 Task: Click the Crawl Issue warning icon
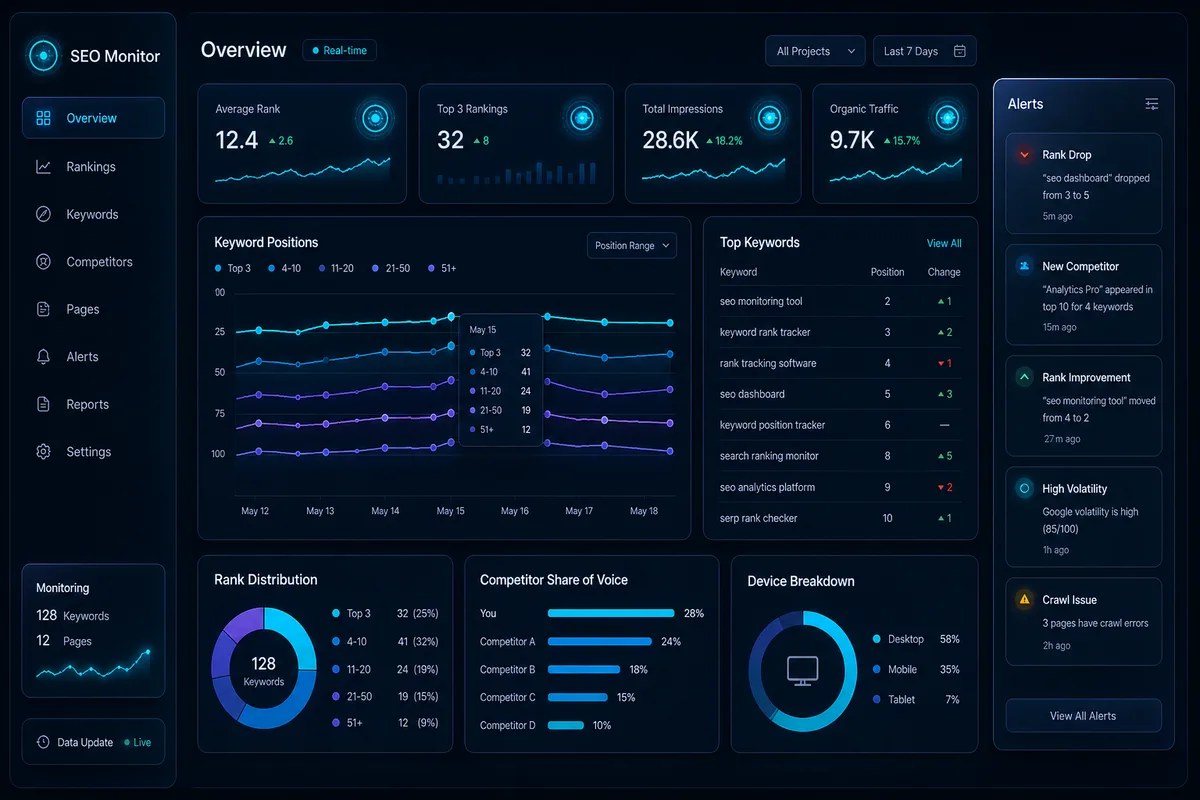(x=1024, y=600)
